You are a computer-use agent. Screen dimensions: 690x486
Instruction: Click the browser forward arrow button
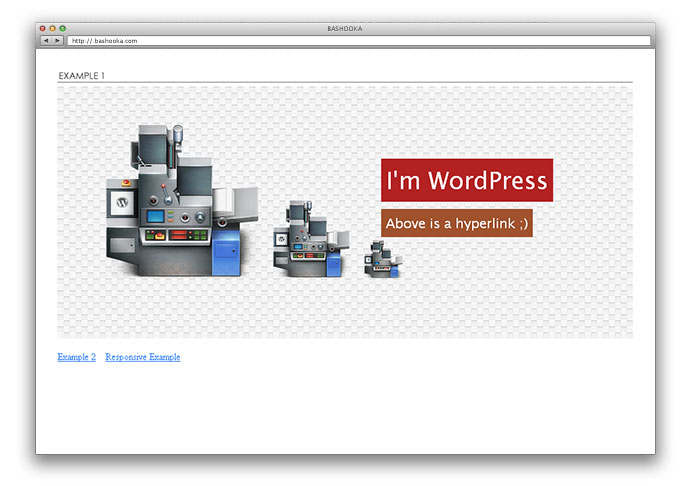click(58, 40)
